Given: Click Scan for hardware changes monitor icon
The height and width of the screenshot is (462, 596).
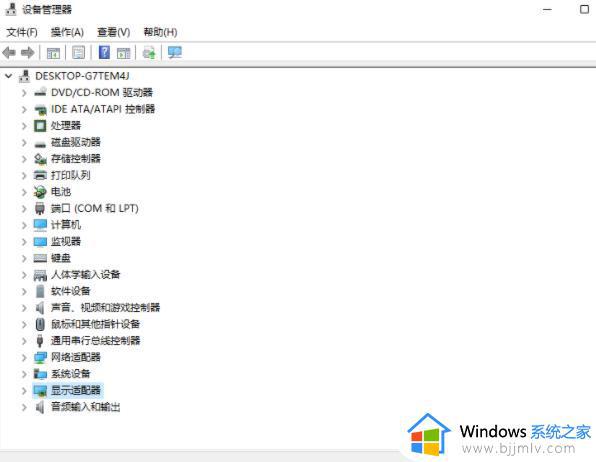Looking at the screenshot, I should pos(175,52).
